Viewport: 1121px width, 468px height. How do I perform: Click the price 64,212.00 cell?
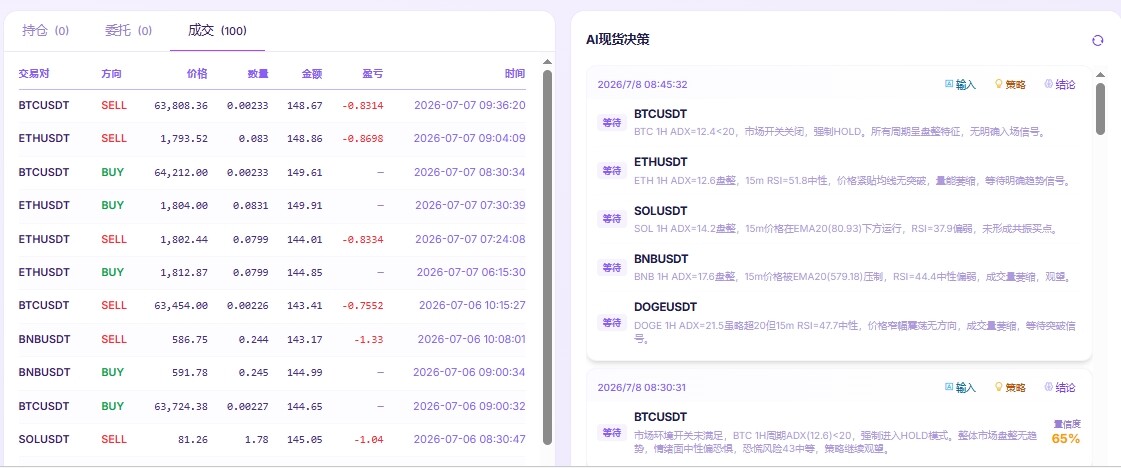click(x=181, y=172)
